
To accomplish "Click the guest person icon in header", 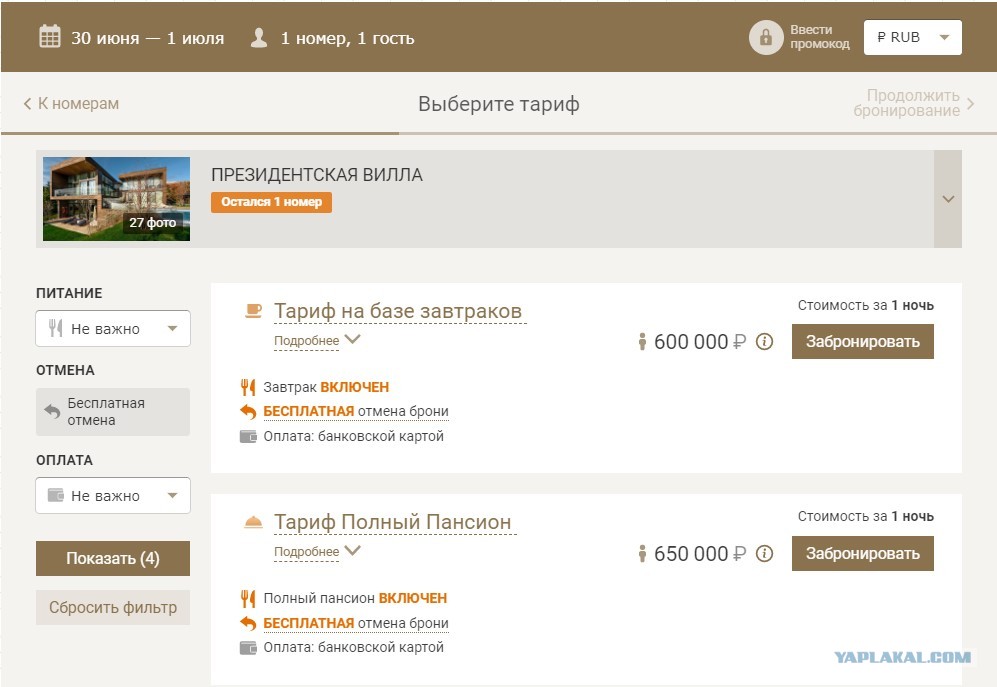I will (259, 38).
